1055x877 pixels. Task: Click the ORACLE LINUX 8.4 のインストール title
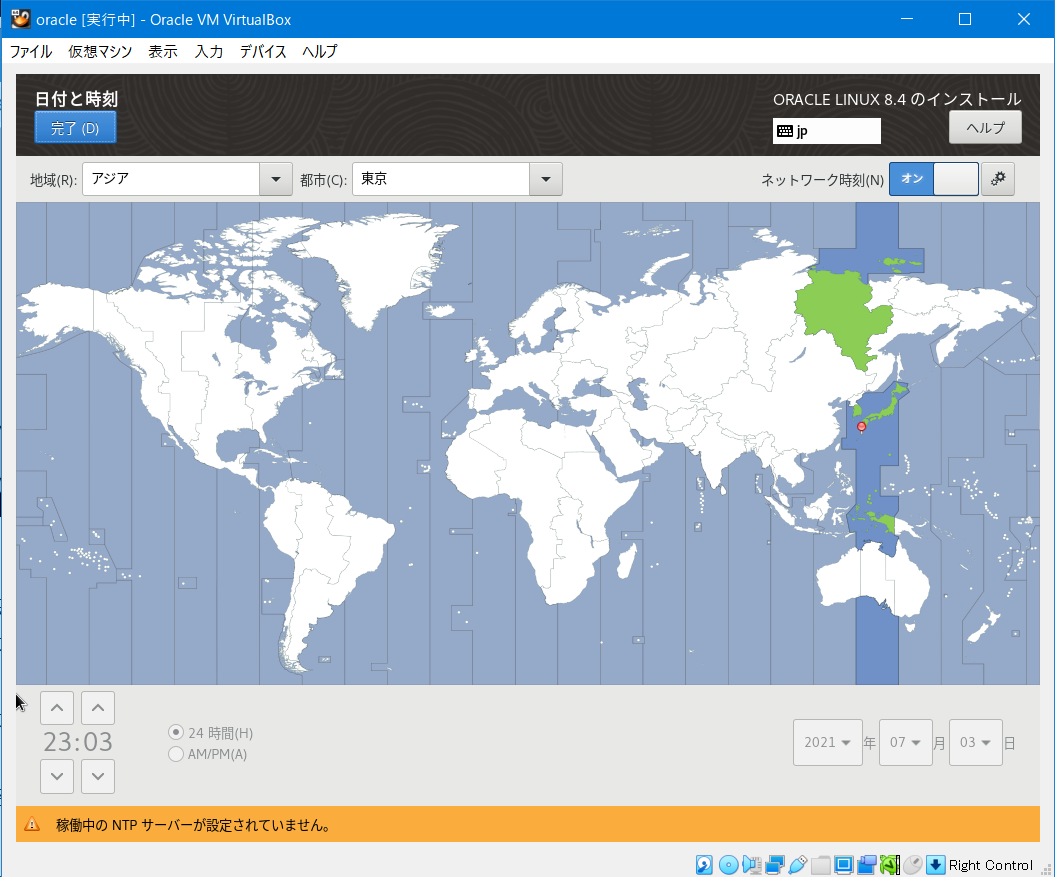[x=897, y=100]
